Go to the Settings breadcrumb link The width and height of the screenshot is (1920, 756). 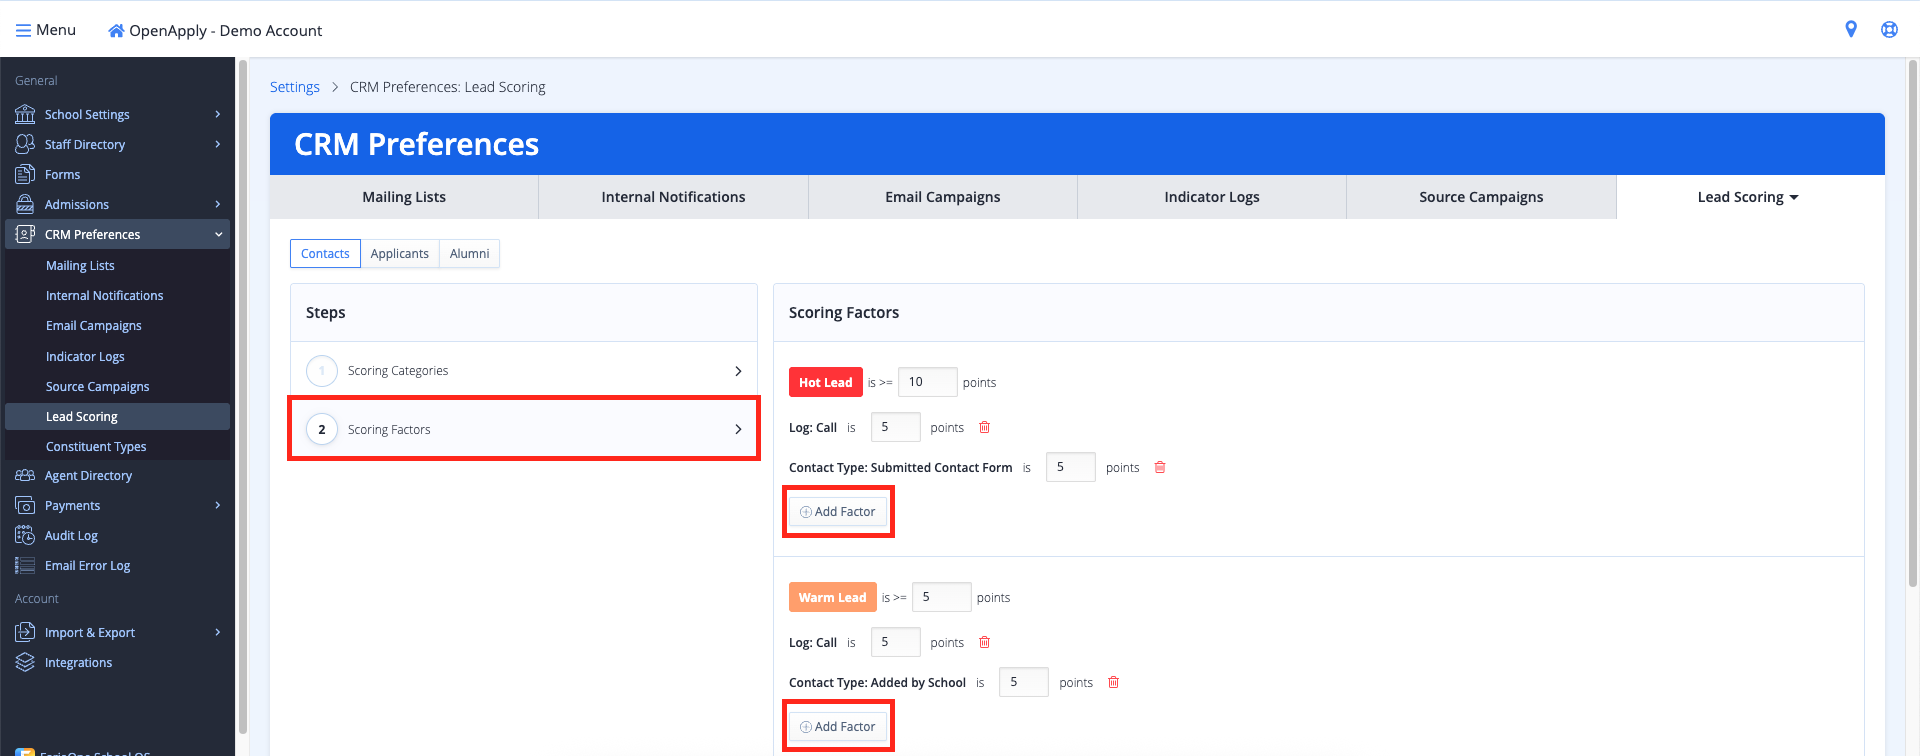click(x=295, y=87)
